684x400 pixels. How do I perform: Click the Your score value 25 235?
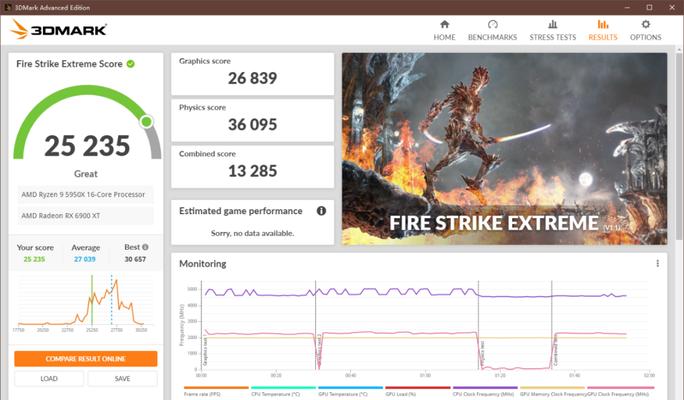34,259
